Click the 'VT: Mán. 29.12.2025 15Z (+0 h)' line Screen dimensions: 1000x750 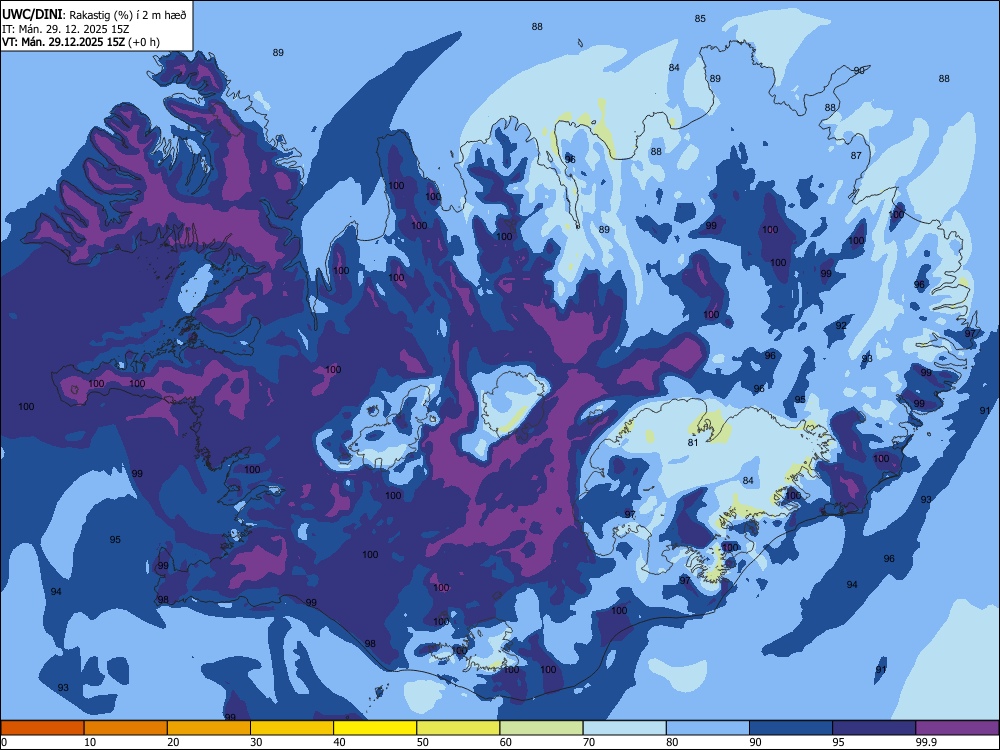pos(81,42)
